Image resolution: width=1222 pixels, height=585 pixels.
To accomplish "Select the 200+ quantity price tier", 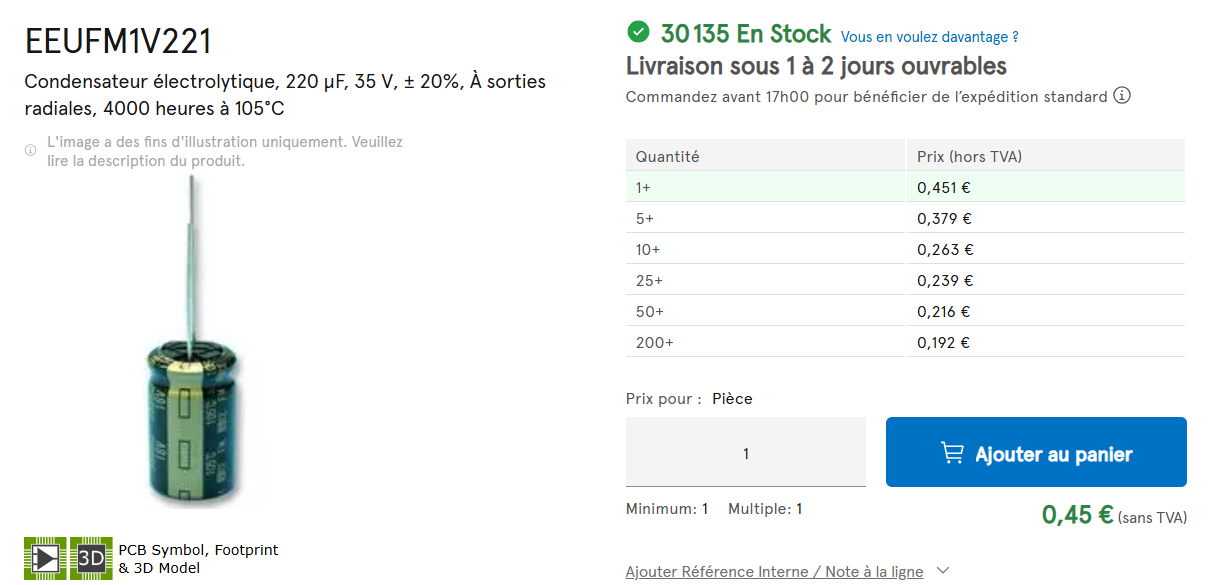I will click(905, 342).
